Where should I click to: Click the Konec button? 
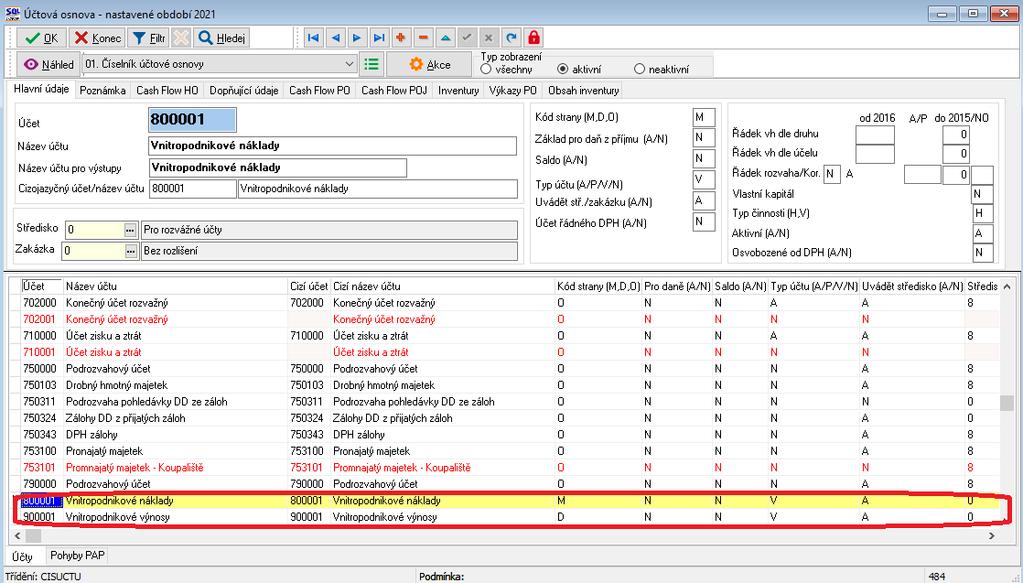click(97, 38)
